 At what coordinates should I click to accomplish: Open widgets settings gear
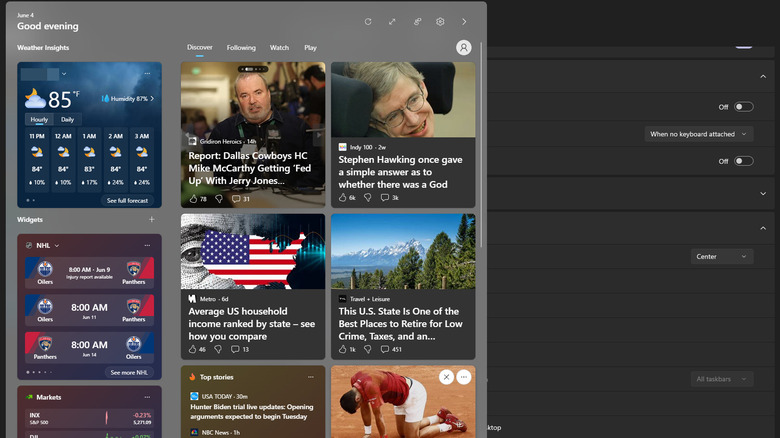coord(440,21)
